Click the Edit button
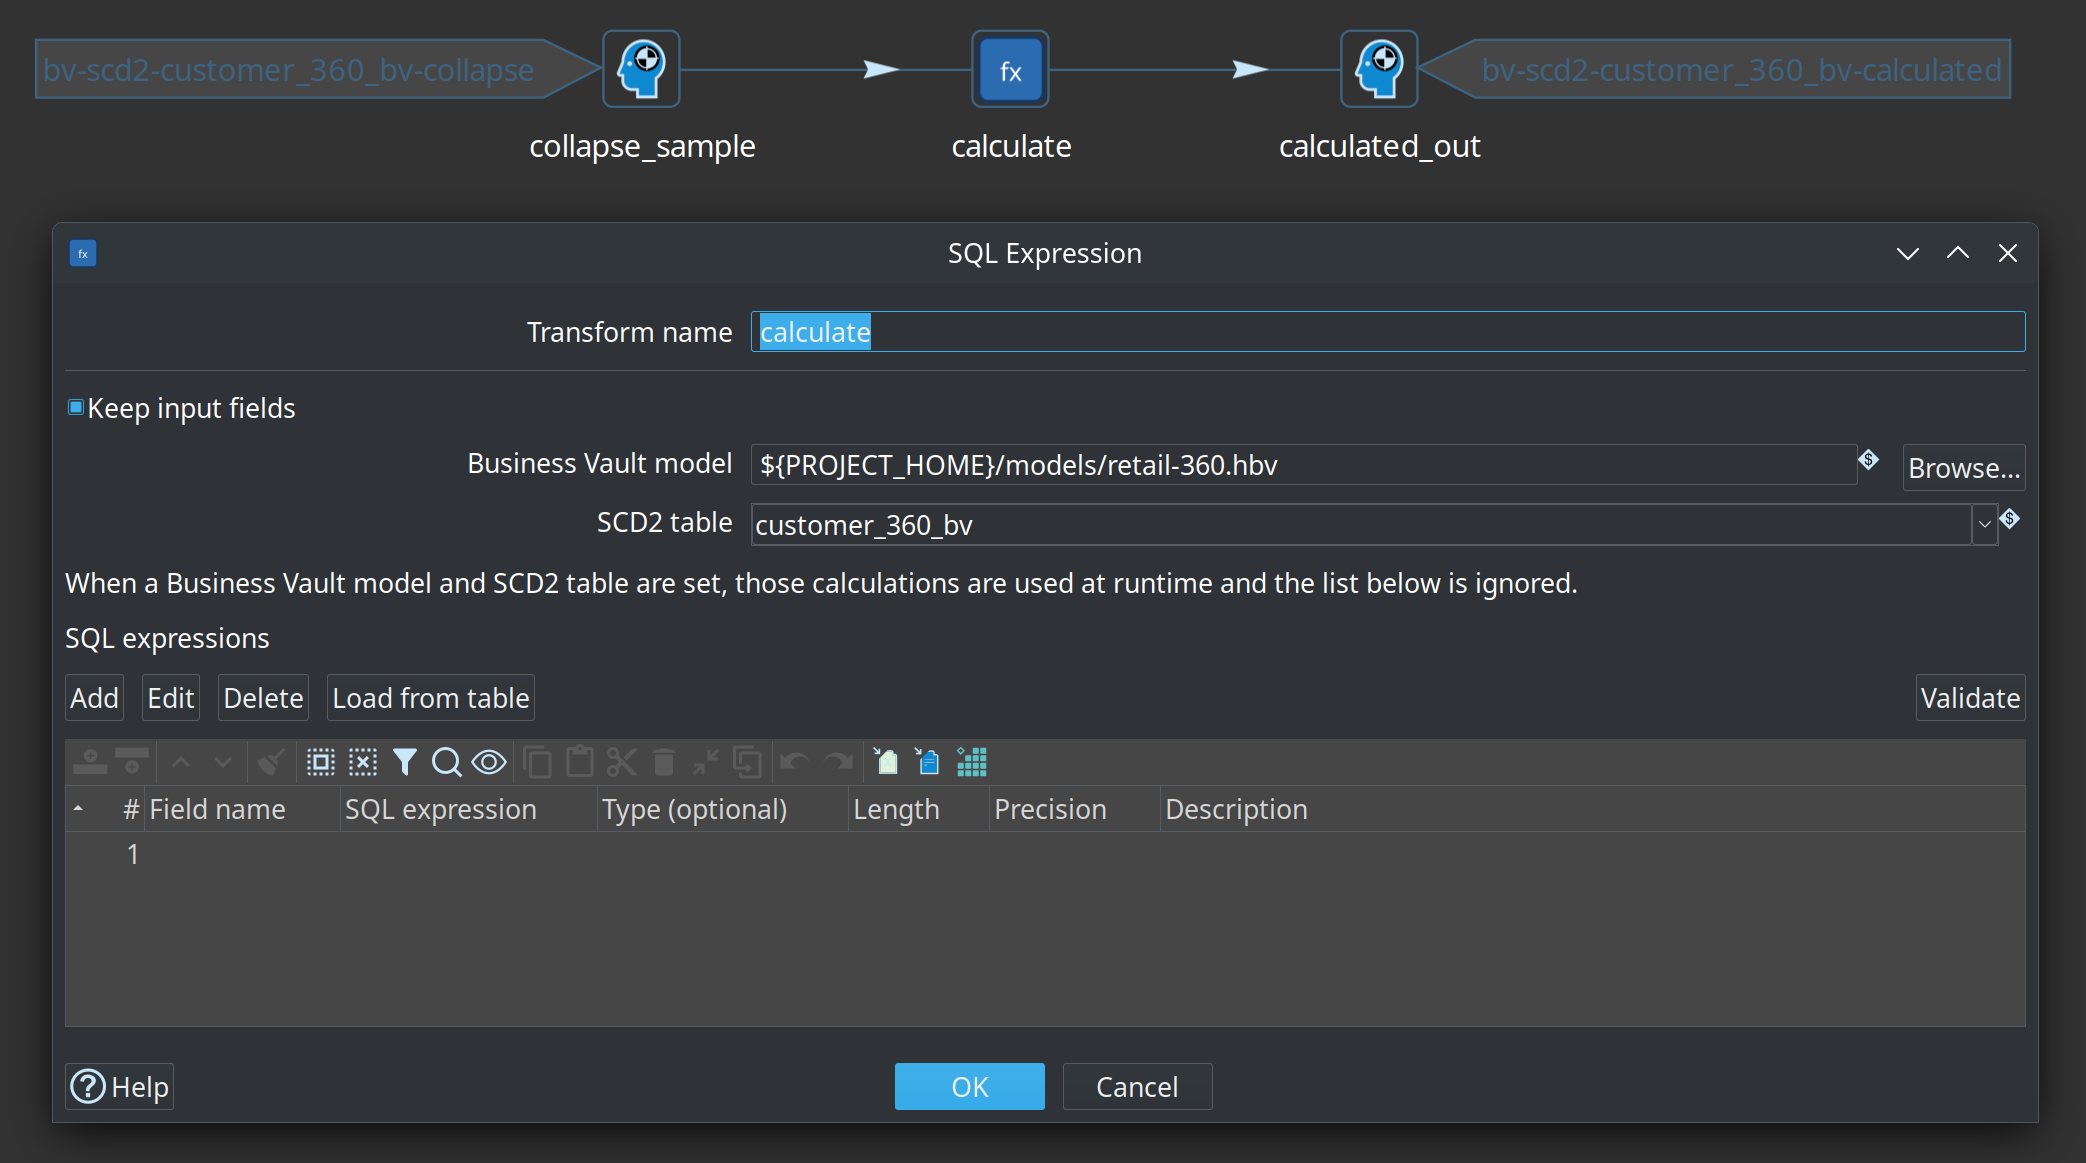The image size is (2086, 1163). coord(171,698)
